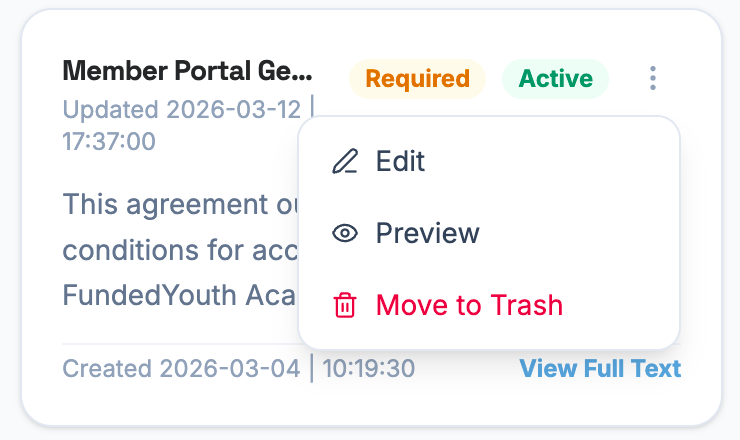Click the Created 2026-03-04 date text
This screenshot has width=740, height=440.
[x=181, y=368]
